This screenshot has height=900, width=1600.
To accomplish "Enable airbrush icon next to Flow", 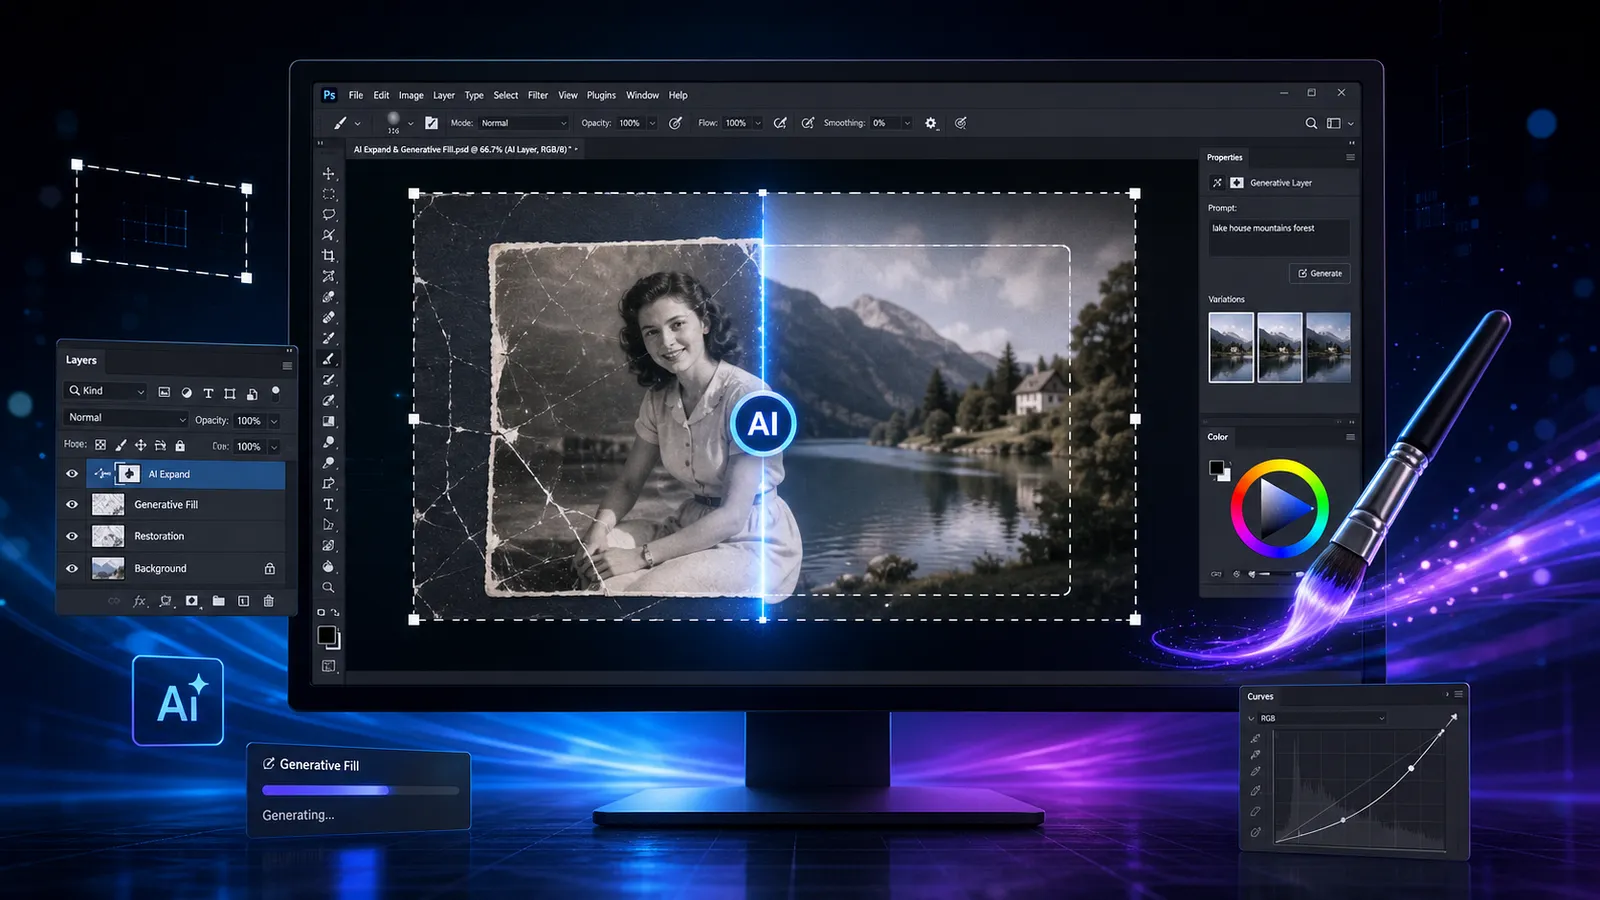I will coord(780,123).
